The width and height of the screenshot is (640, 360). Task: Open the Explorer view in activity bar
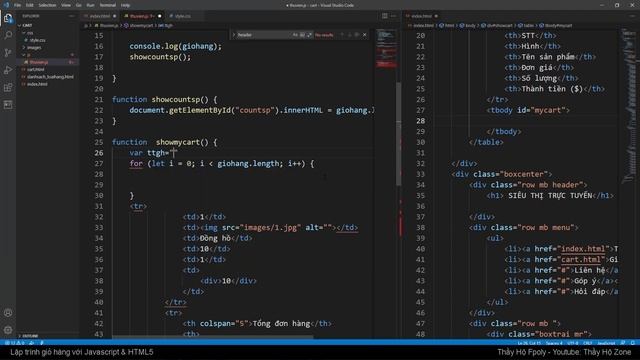tap(8, 18)
